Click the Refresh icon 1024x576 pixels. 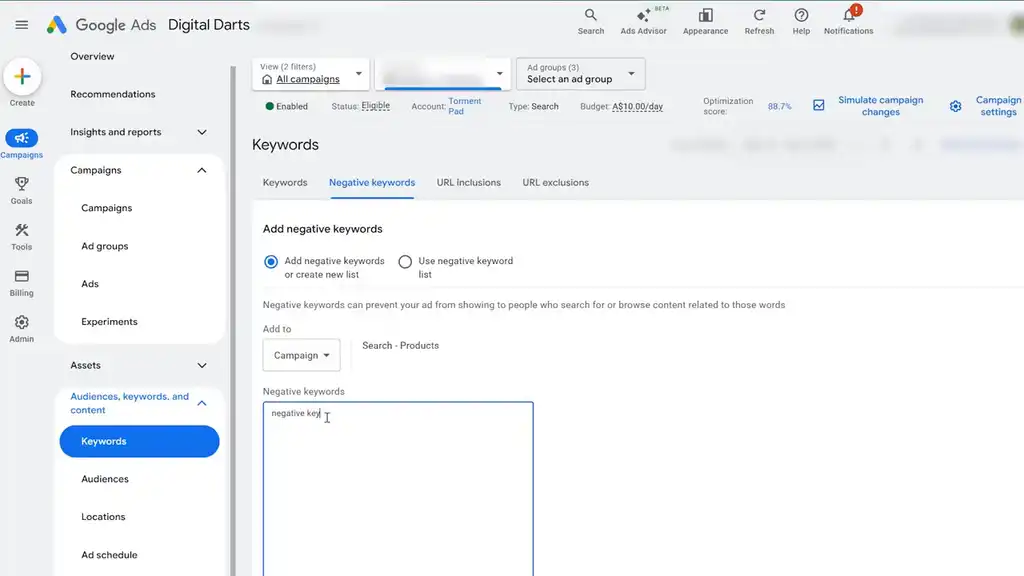pos(759,15)
